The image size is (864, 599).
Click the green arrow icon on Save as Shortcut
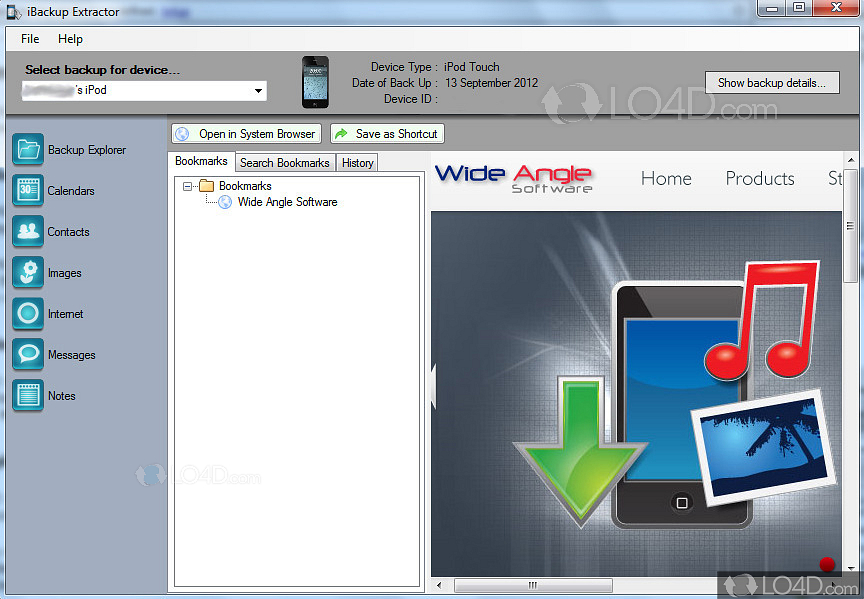pyautogui.click(x=342, y=134)
